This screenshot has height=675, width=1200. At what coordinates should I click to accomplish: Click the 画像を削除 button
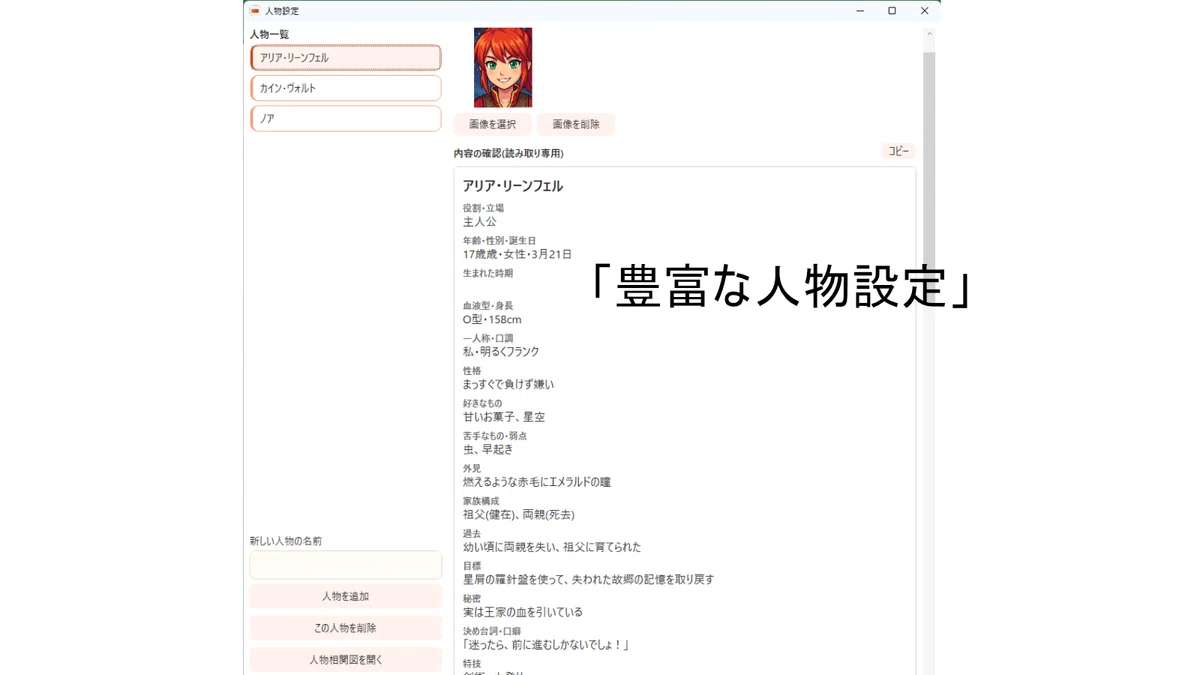[x=576, y=124]
